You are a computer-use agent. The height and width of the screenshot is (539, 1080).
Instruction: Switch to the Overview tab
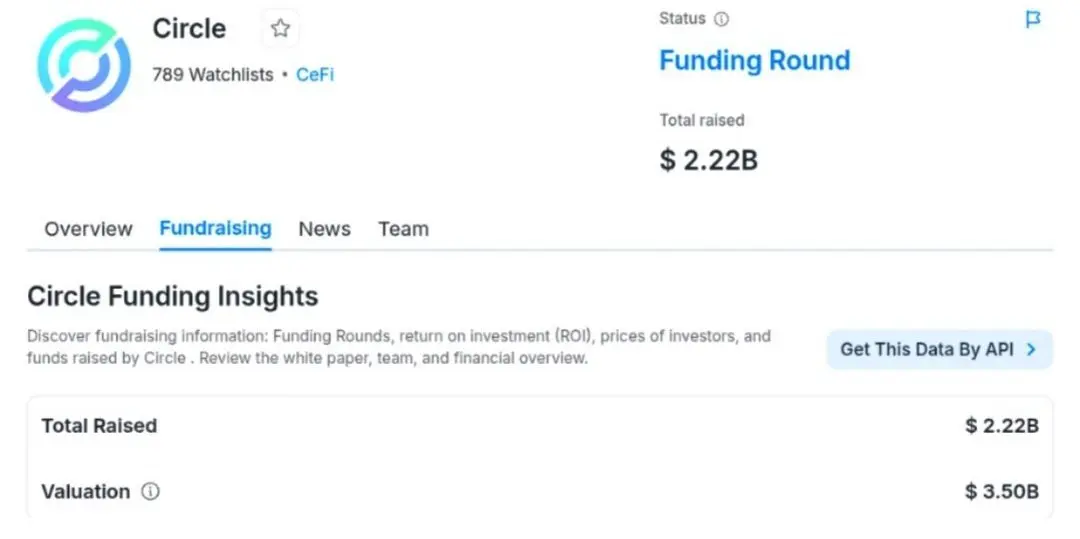pos(88,229)
